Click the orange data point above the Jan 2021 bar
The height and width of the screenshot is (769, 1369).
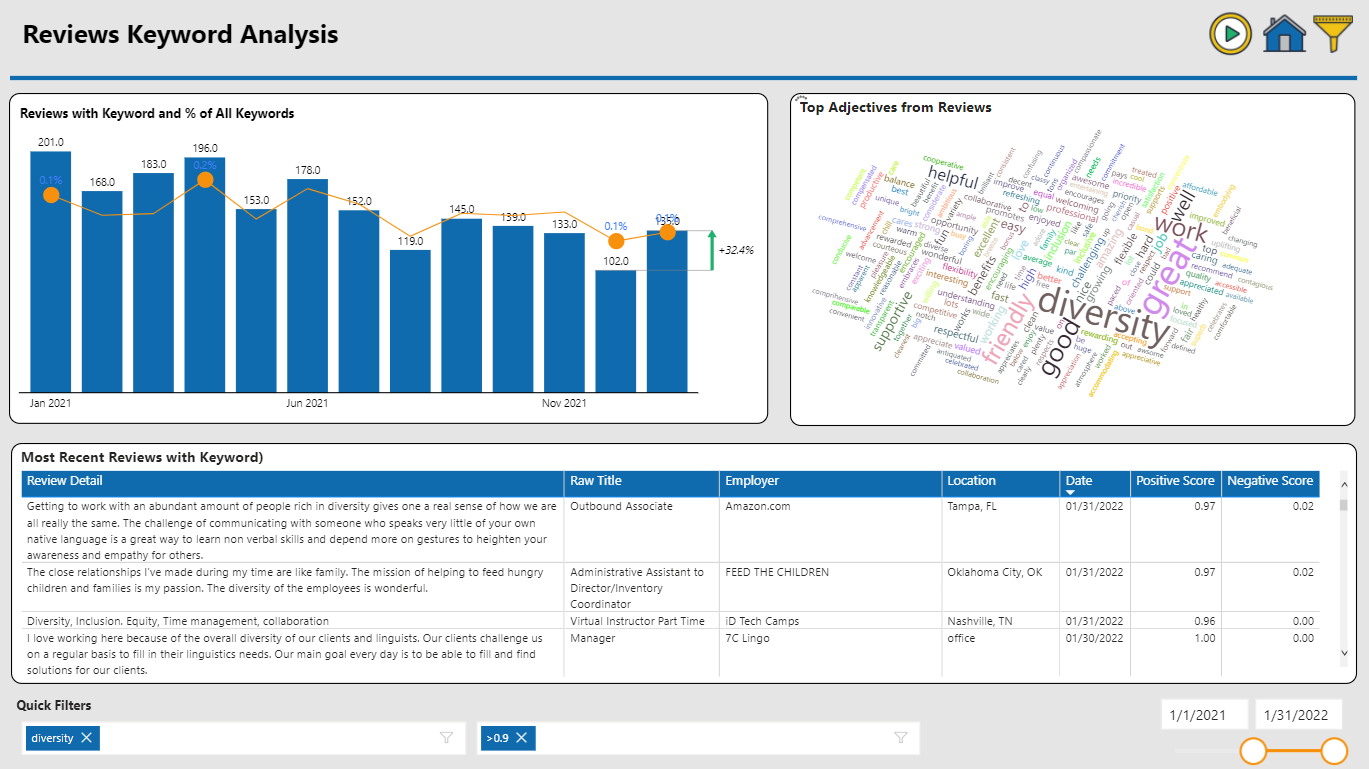51,196
